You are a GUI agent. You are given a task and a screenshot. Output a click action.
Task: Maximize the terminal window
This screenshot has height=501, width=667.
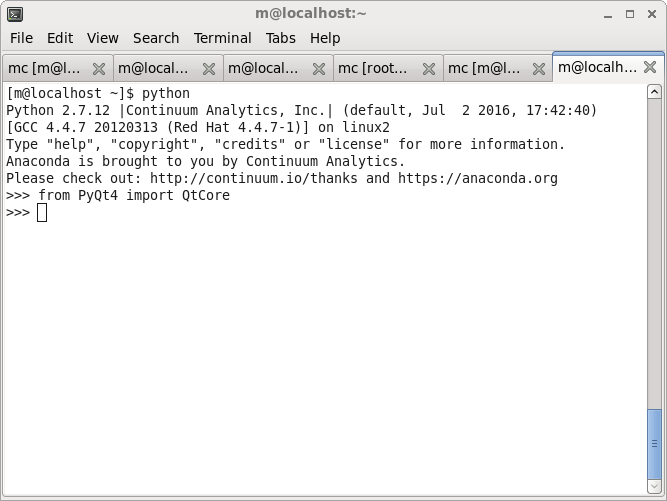[x=629, y=14]
